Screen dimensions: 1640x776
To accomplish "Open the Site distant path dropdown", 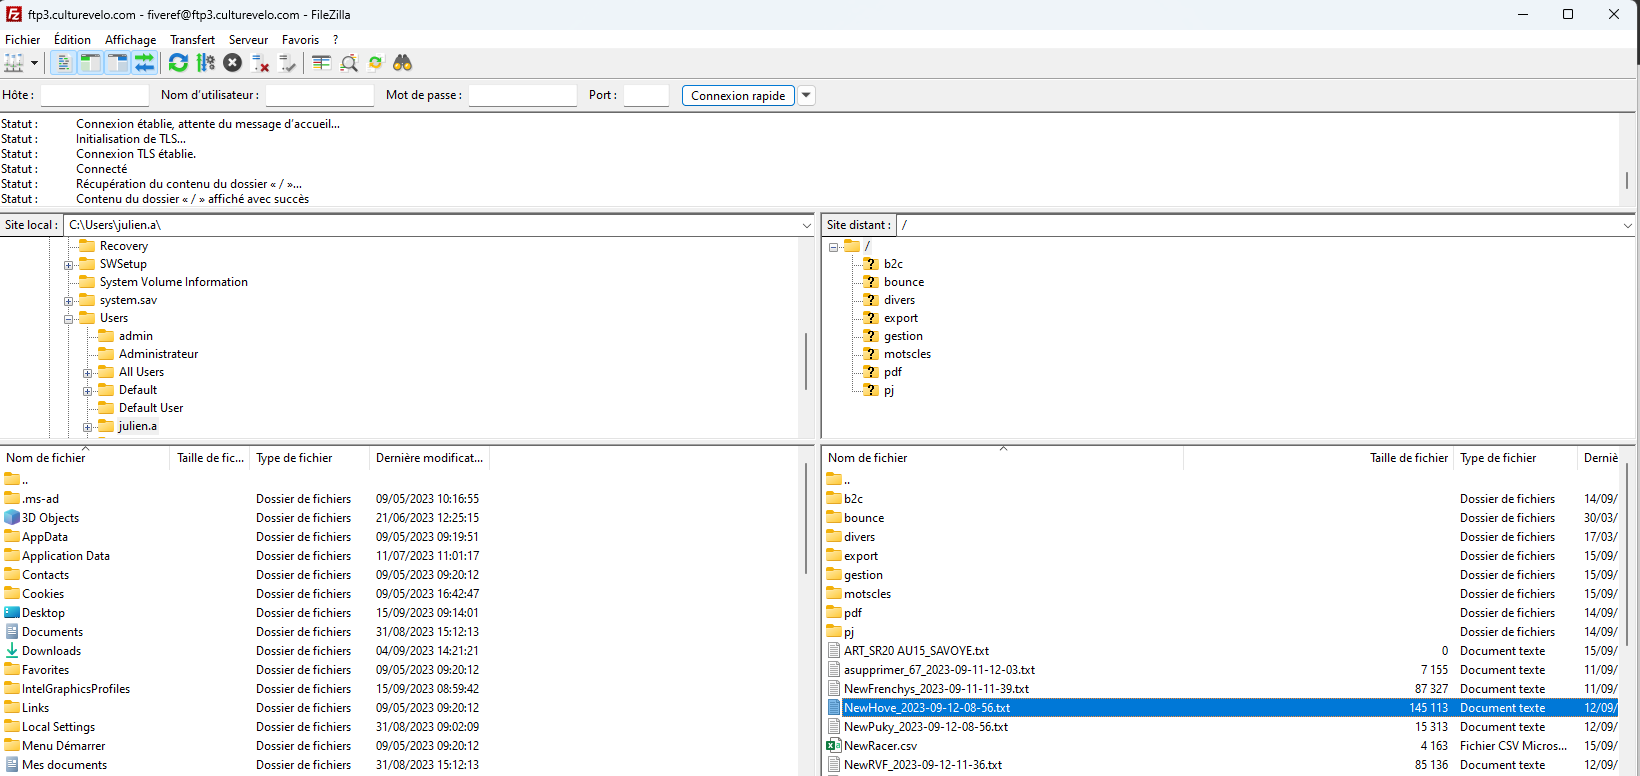I will coord(1627,225).
